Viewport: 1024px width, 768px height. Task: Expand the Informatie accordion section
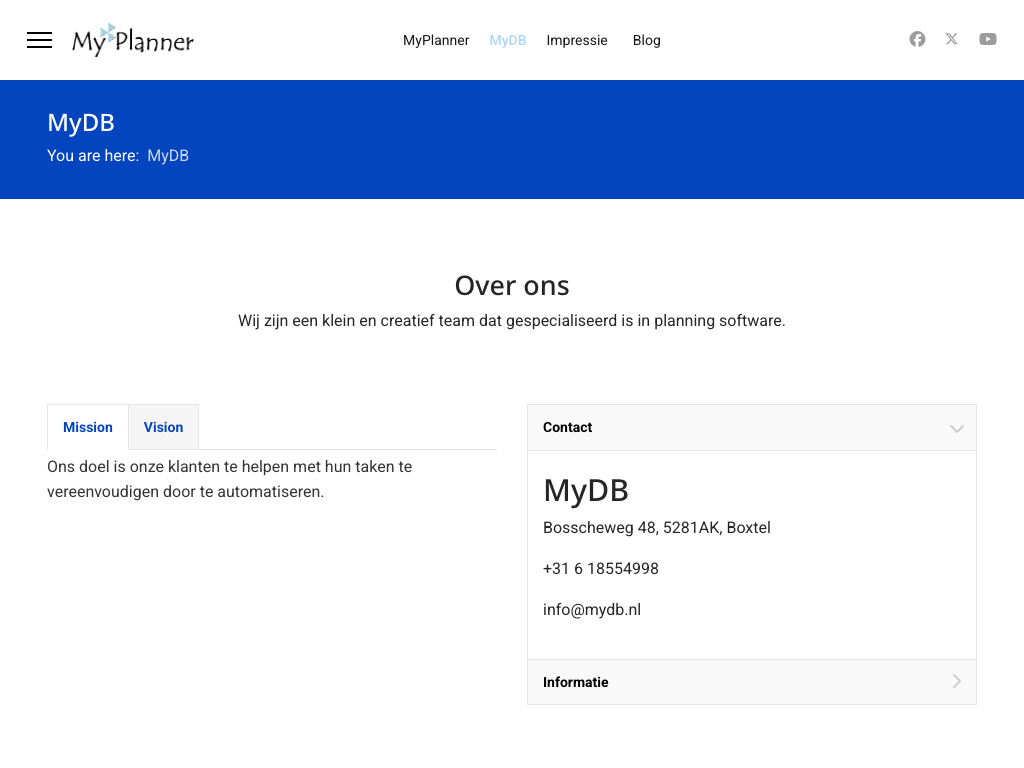[576, 682]
